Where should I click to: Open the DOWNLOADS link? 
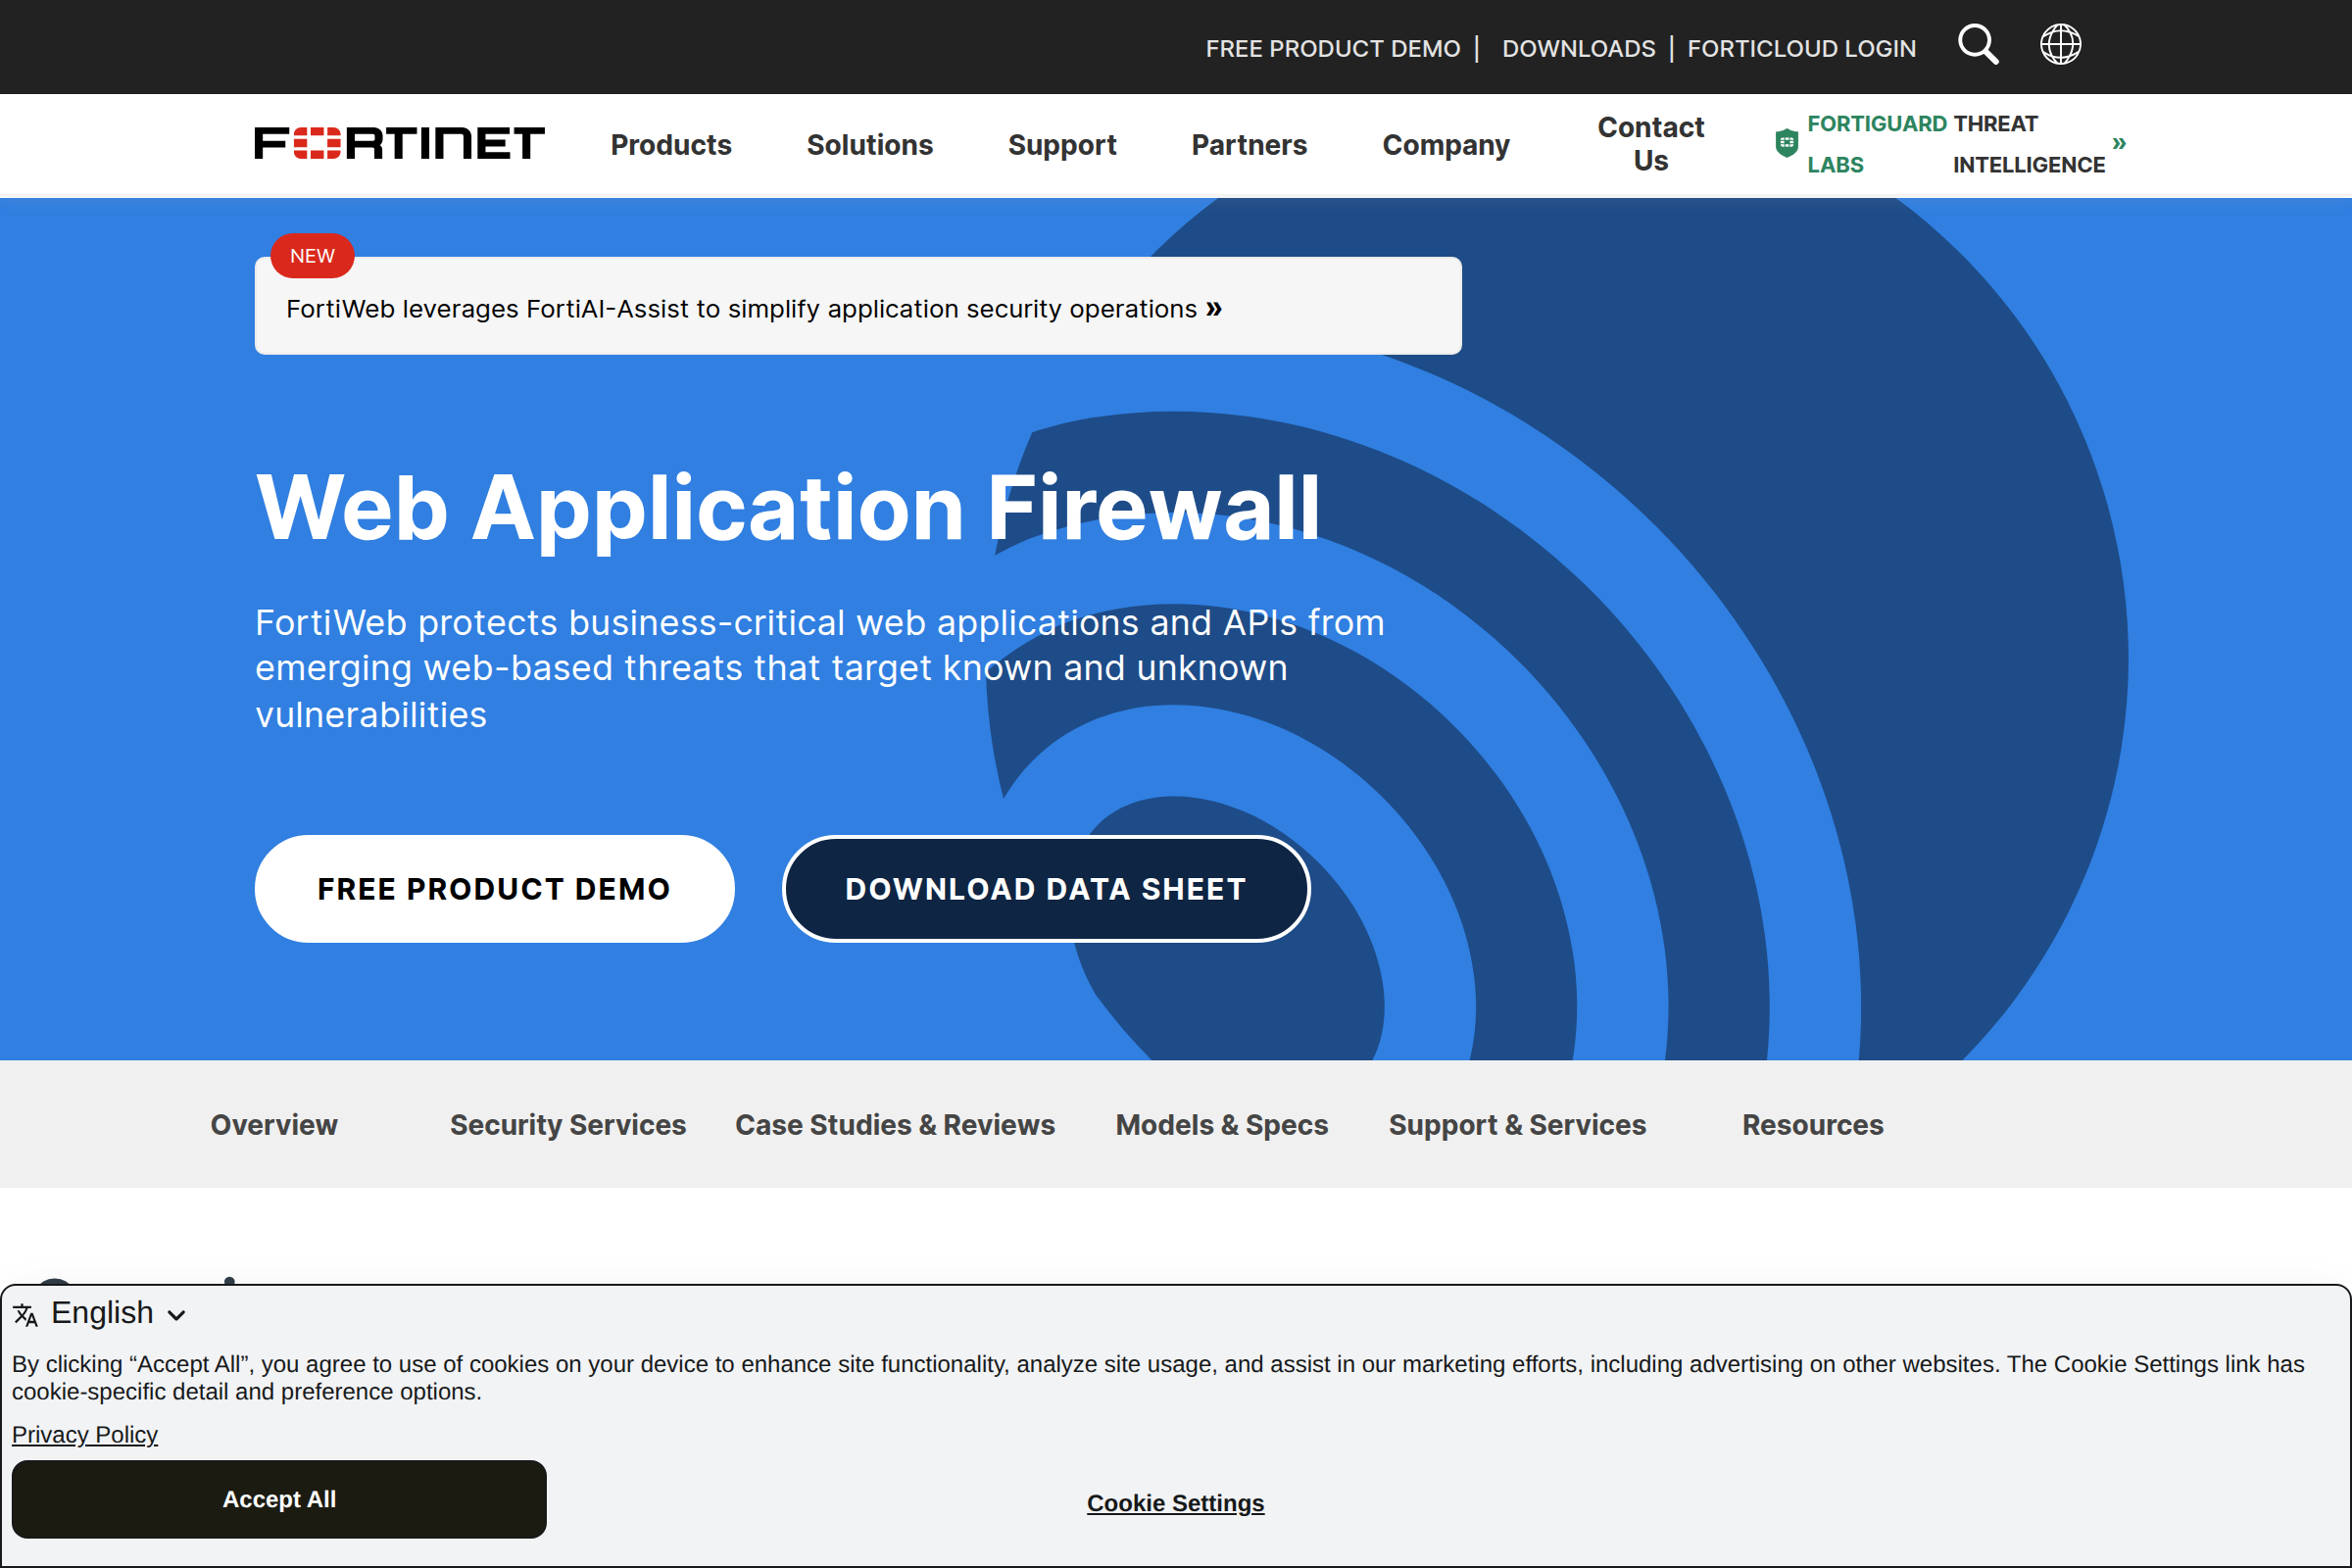(x=1578, y=48)
